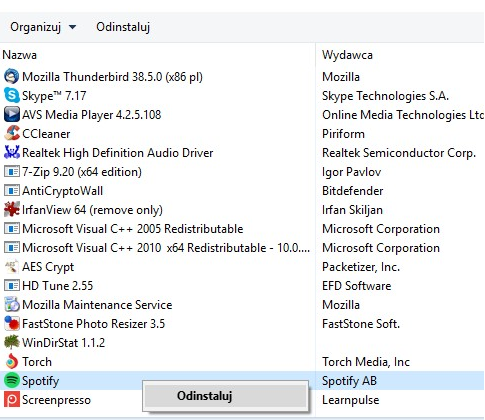Click publisher Torch Media, Inc
This screenshot has width=485, height=420.
click(x=366, y=362)
